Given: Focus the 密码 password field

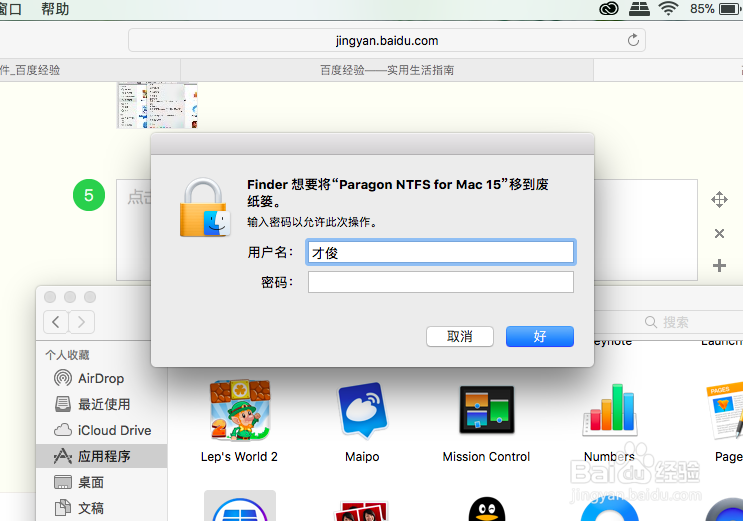Looking at the screenshot, I should (x=441, y=282).
